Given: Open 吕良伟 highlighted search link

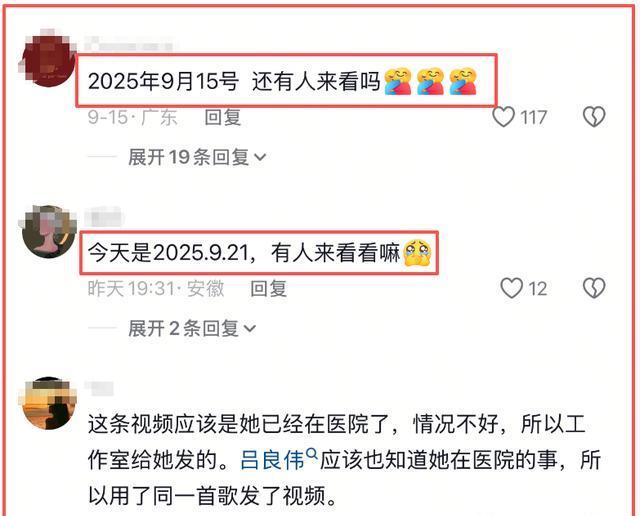Looking at the screenshot, I should pos(272,460).
